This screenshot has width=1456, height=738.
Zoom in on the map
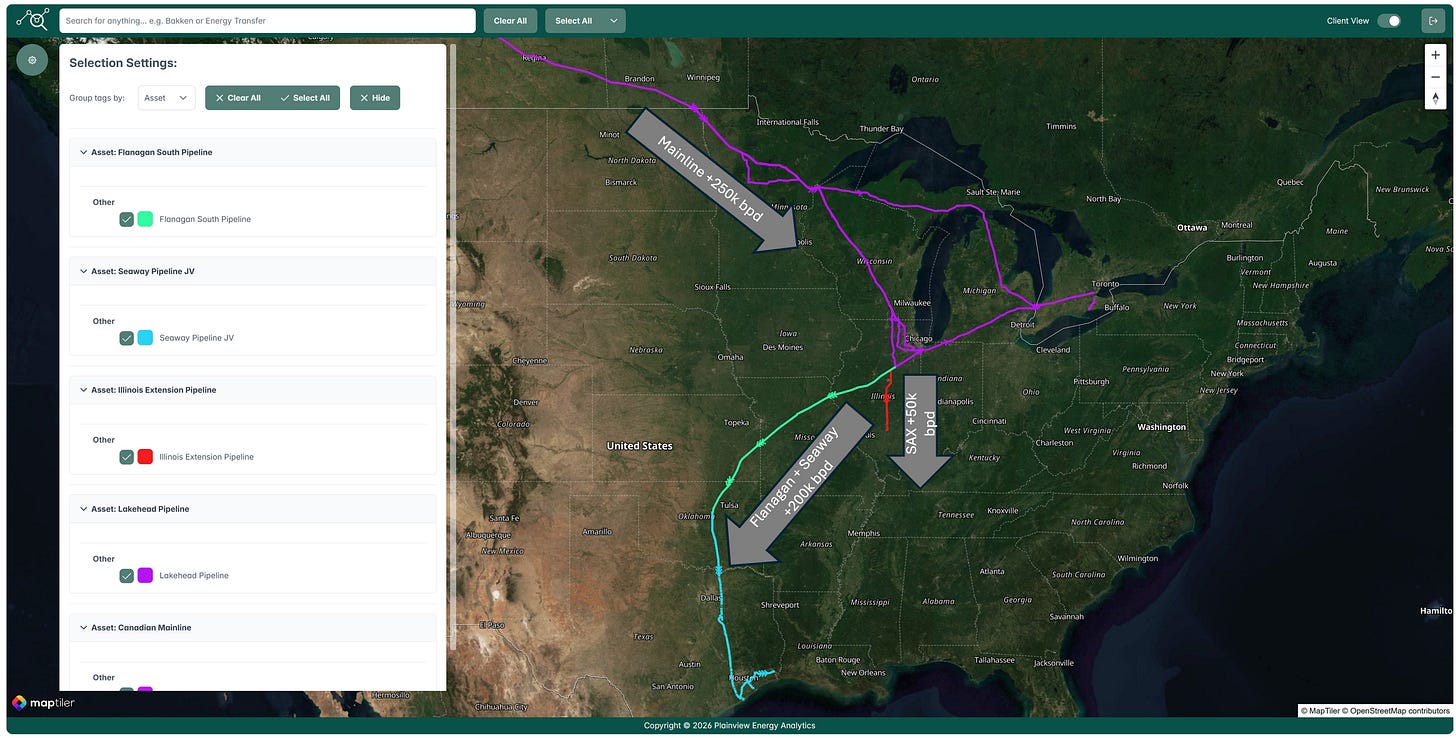(x=1435, y=55)
